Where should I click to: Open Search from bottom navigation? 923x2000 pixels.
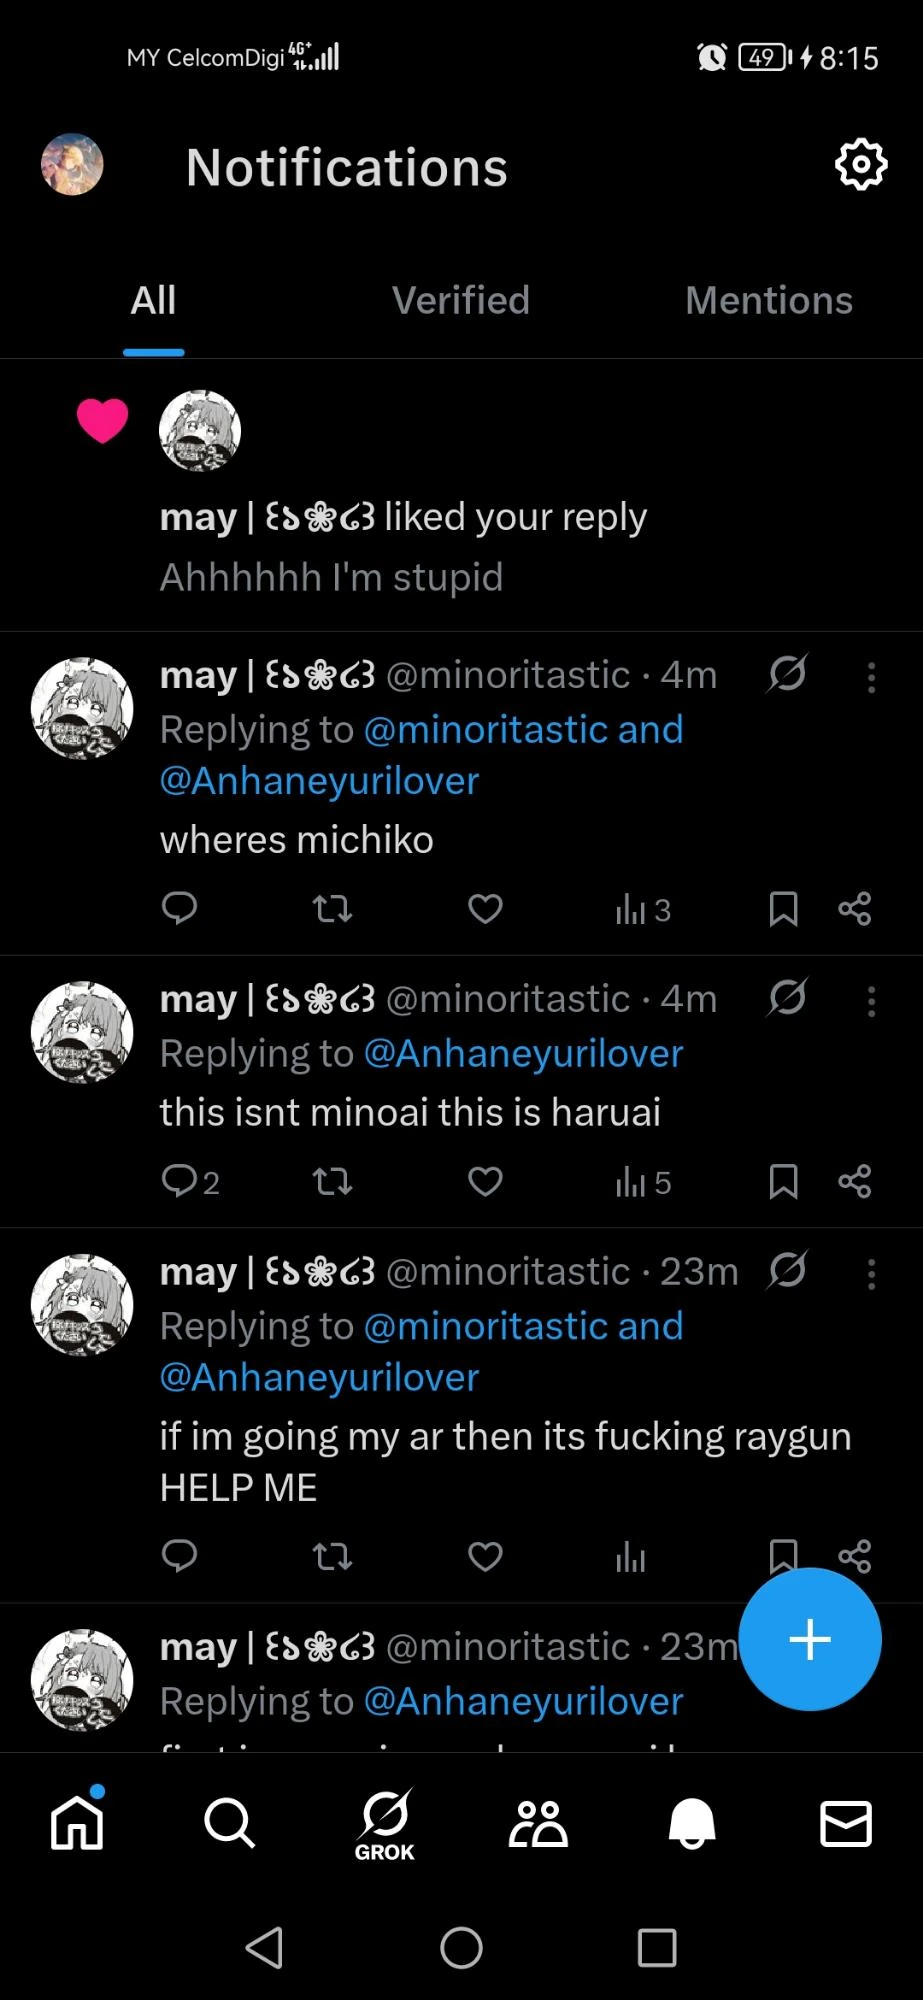pyautogui.click(x=230, y=1823)
